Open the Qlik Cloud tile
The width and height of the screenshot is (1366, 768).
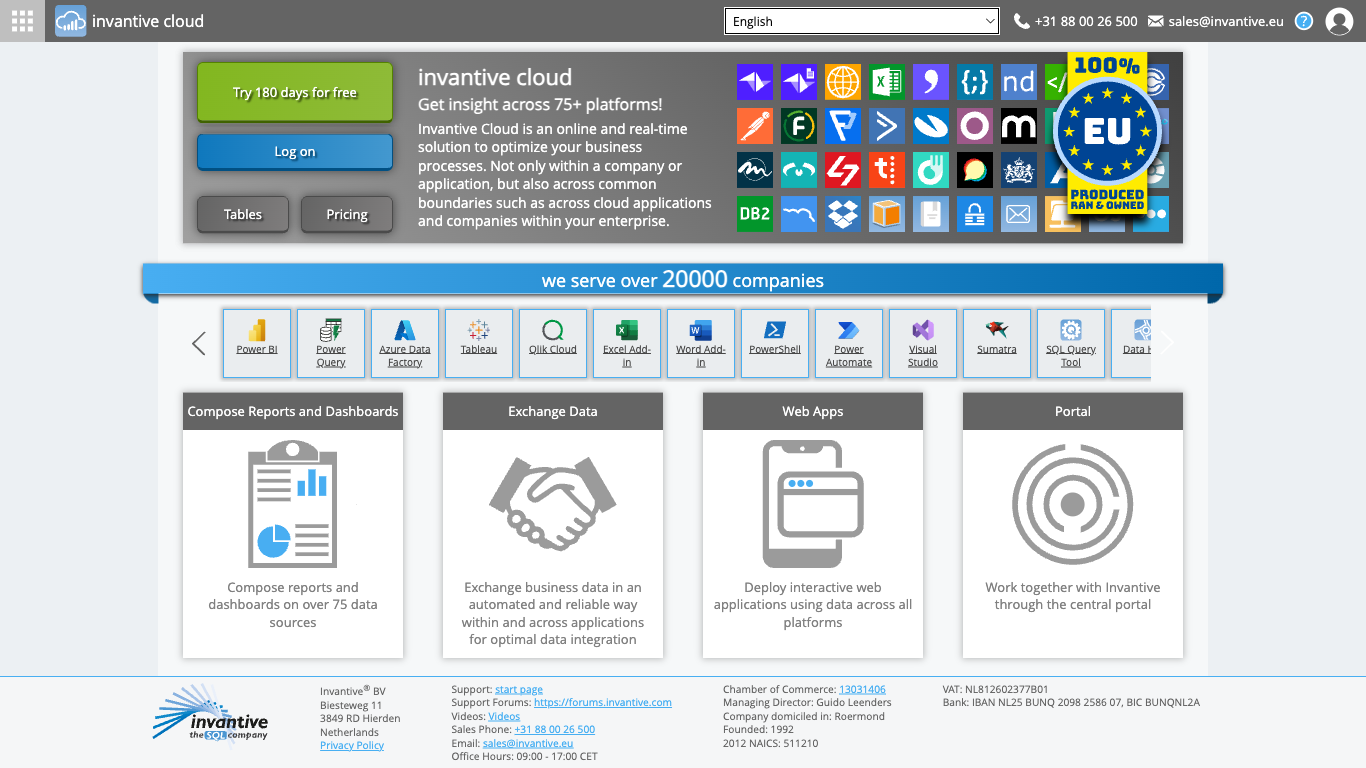click(553, 343)
